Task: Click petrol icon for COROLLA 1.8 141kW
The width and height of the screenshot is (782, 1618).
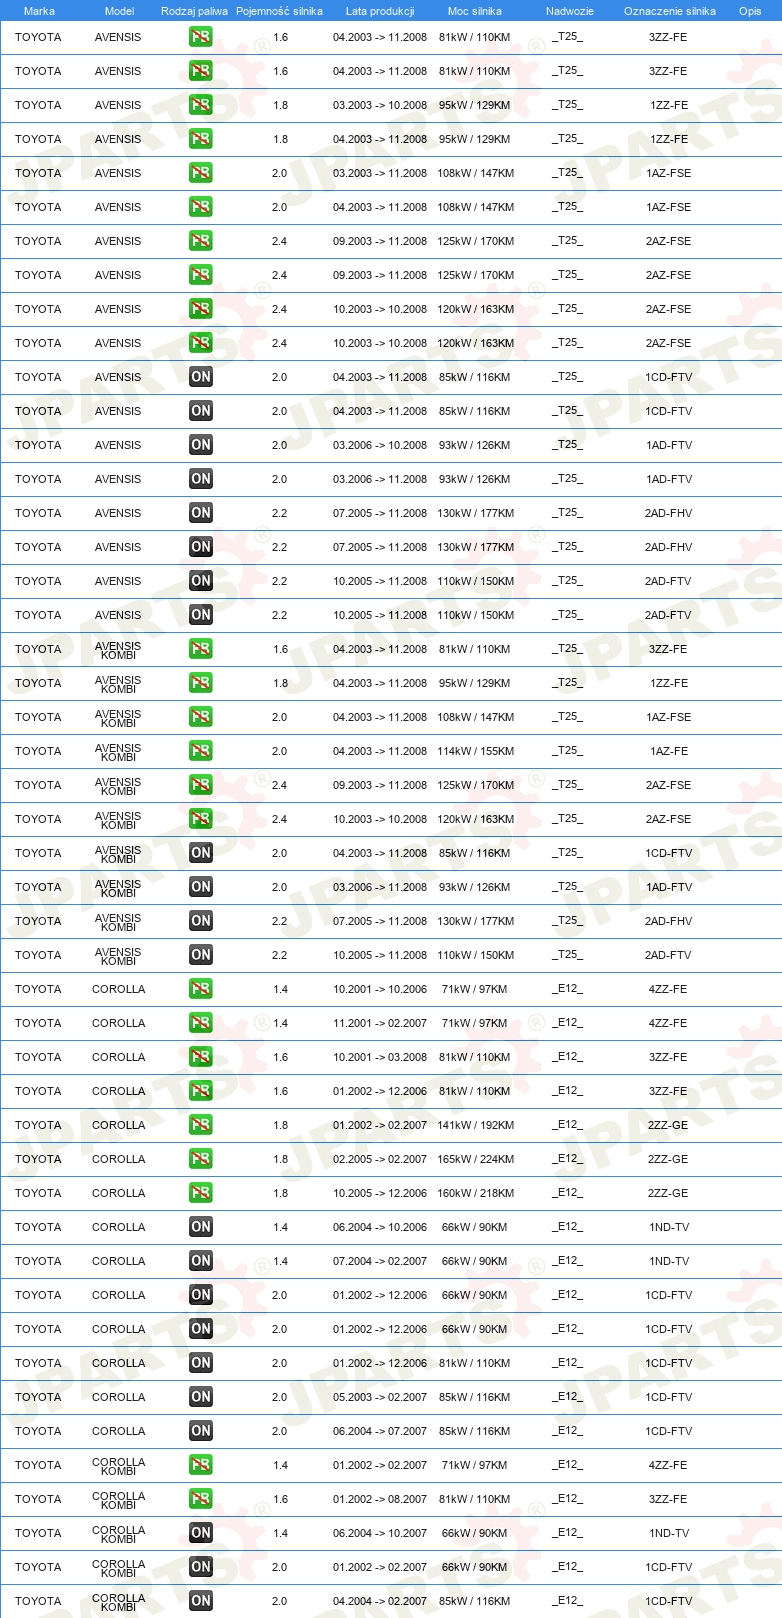Action: point(201,1125)
